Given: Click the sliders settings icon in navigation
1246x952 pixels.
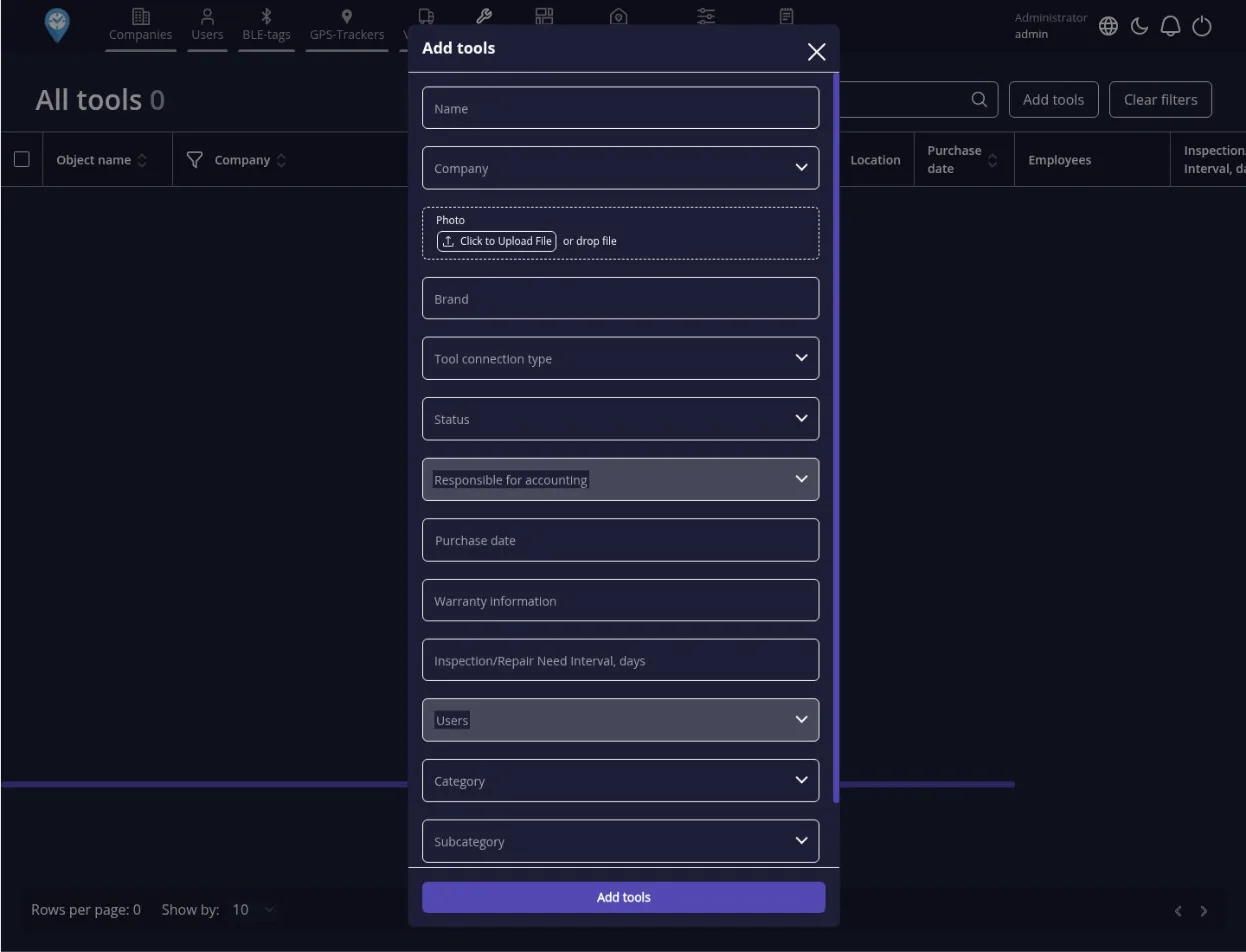Looking at the screenshot, I should [706, 16].
